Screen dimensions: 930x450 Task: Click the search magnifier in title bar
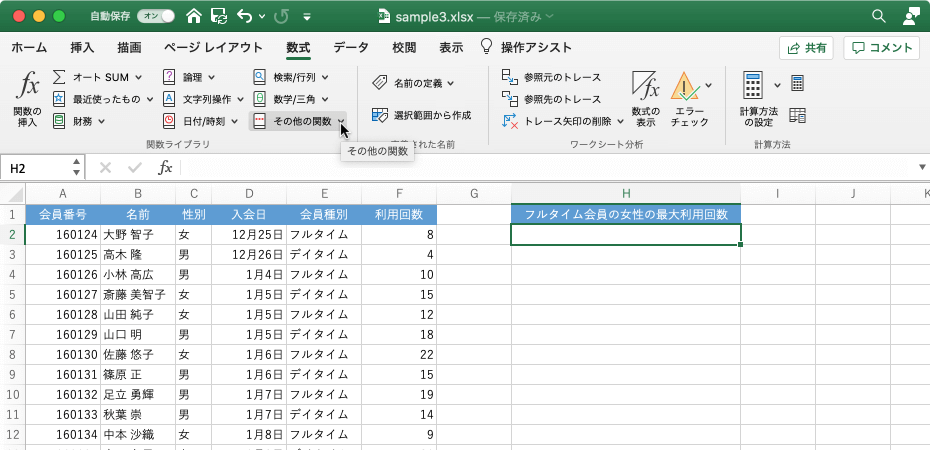click(878, 16)
